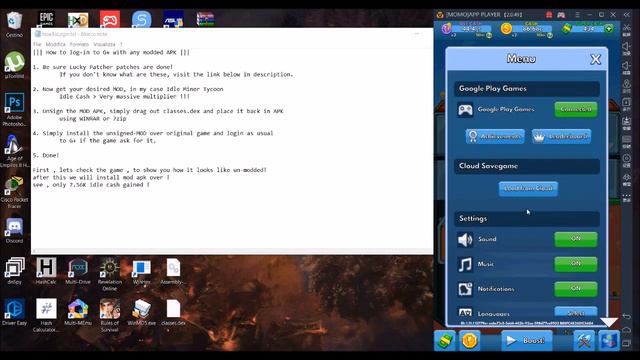Click the red icon in emulator title bar
640x360 pixels.
click(x=549, y=15)
